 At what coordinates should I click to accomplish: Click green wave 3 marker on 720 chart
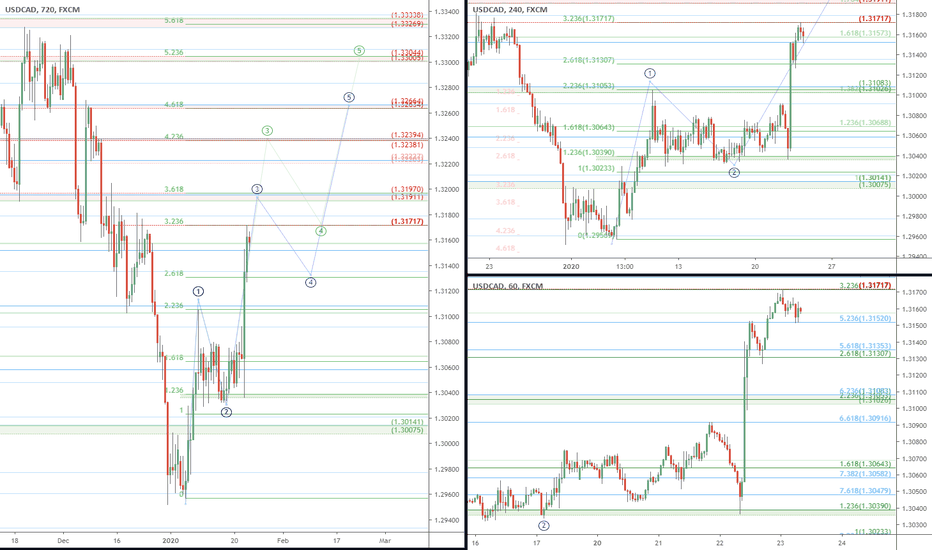pyautogui.click(x=267, y=131)
